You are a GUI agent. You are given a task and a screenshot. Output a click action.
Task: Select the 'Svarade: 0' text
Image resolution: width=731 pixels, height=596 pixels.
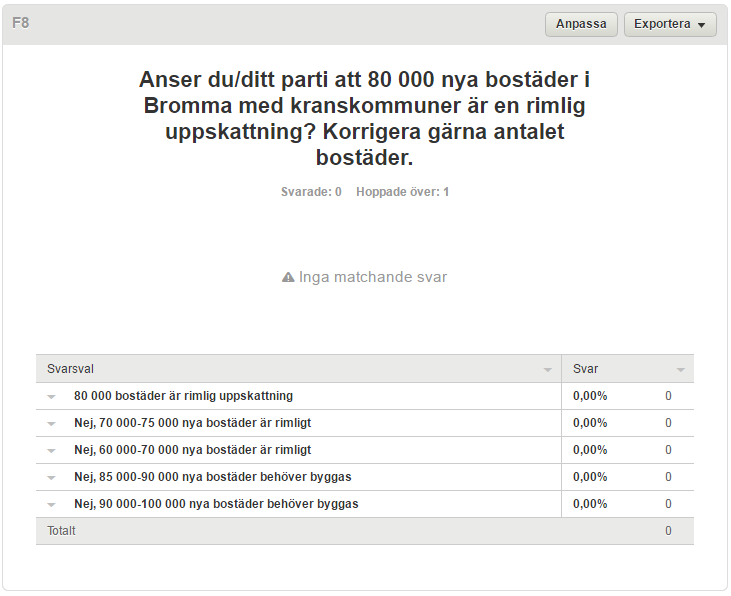pyautogui.click(x=311, y=192)
